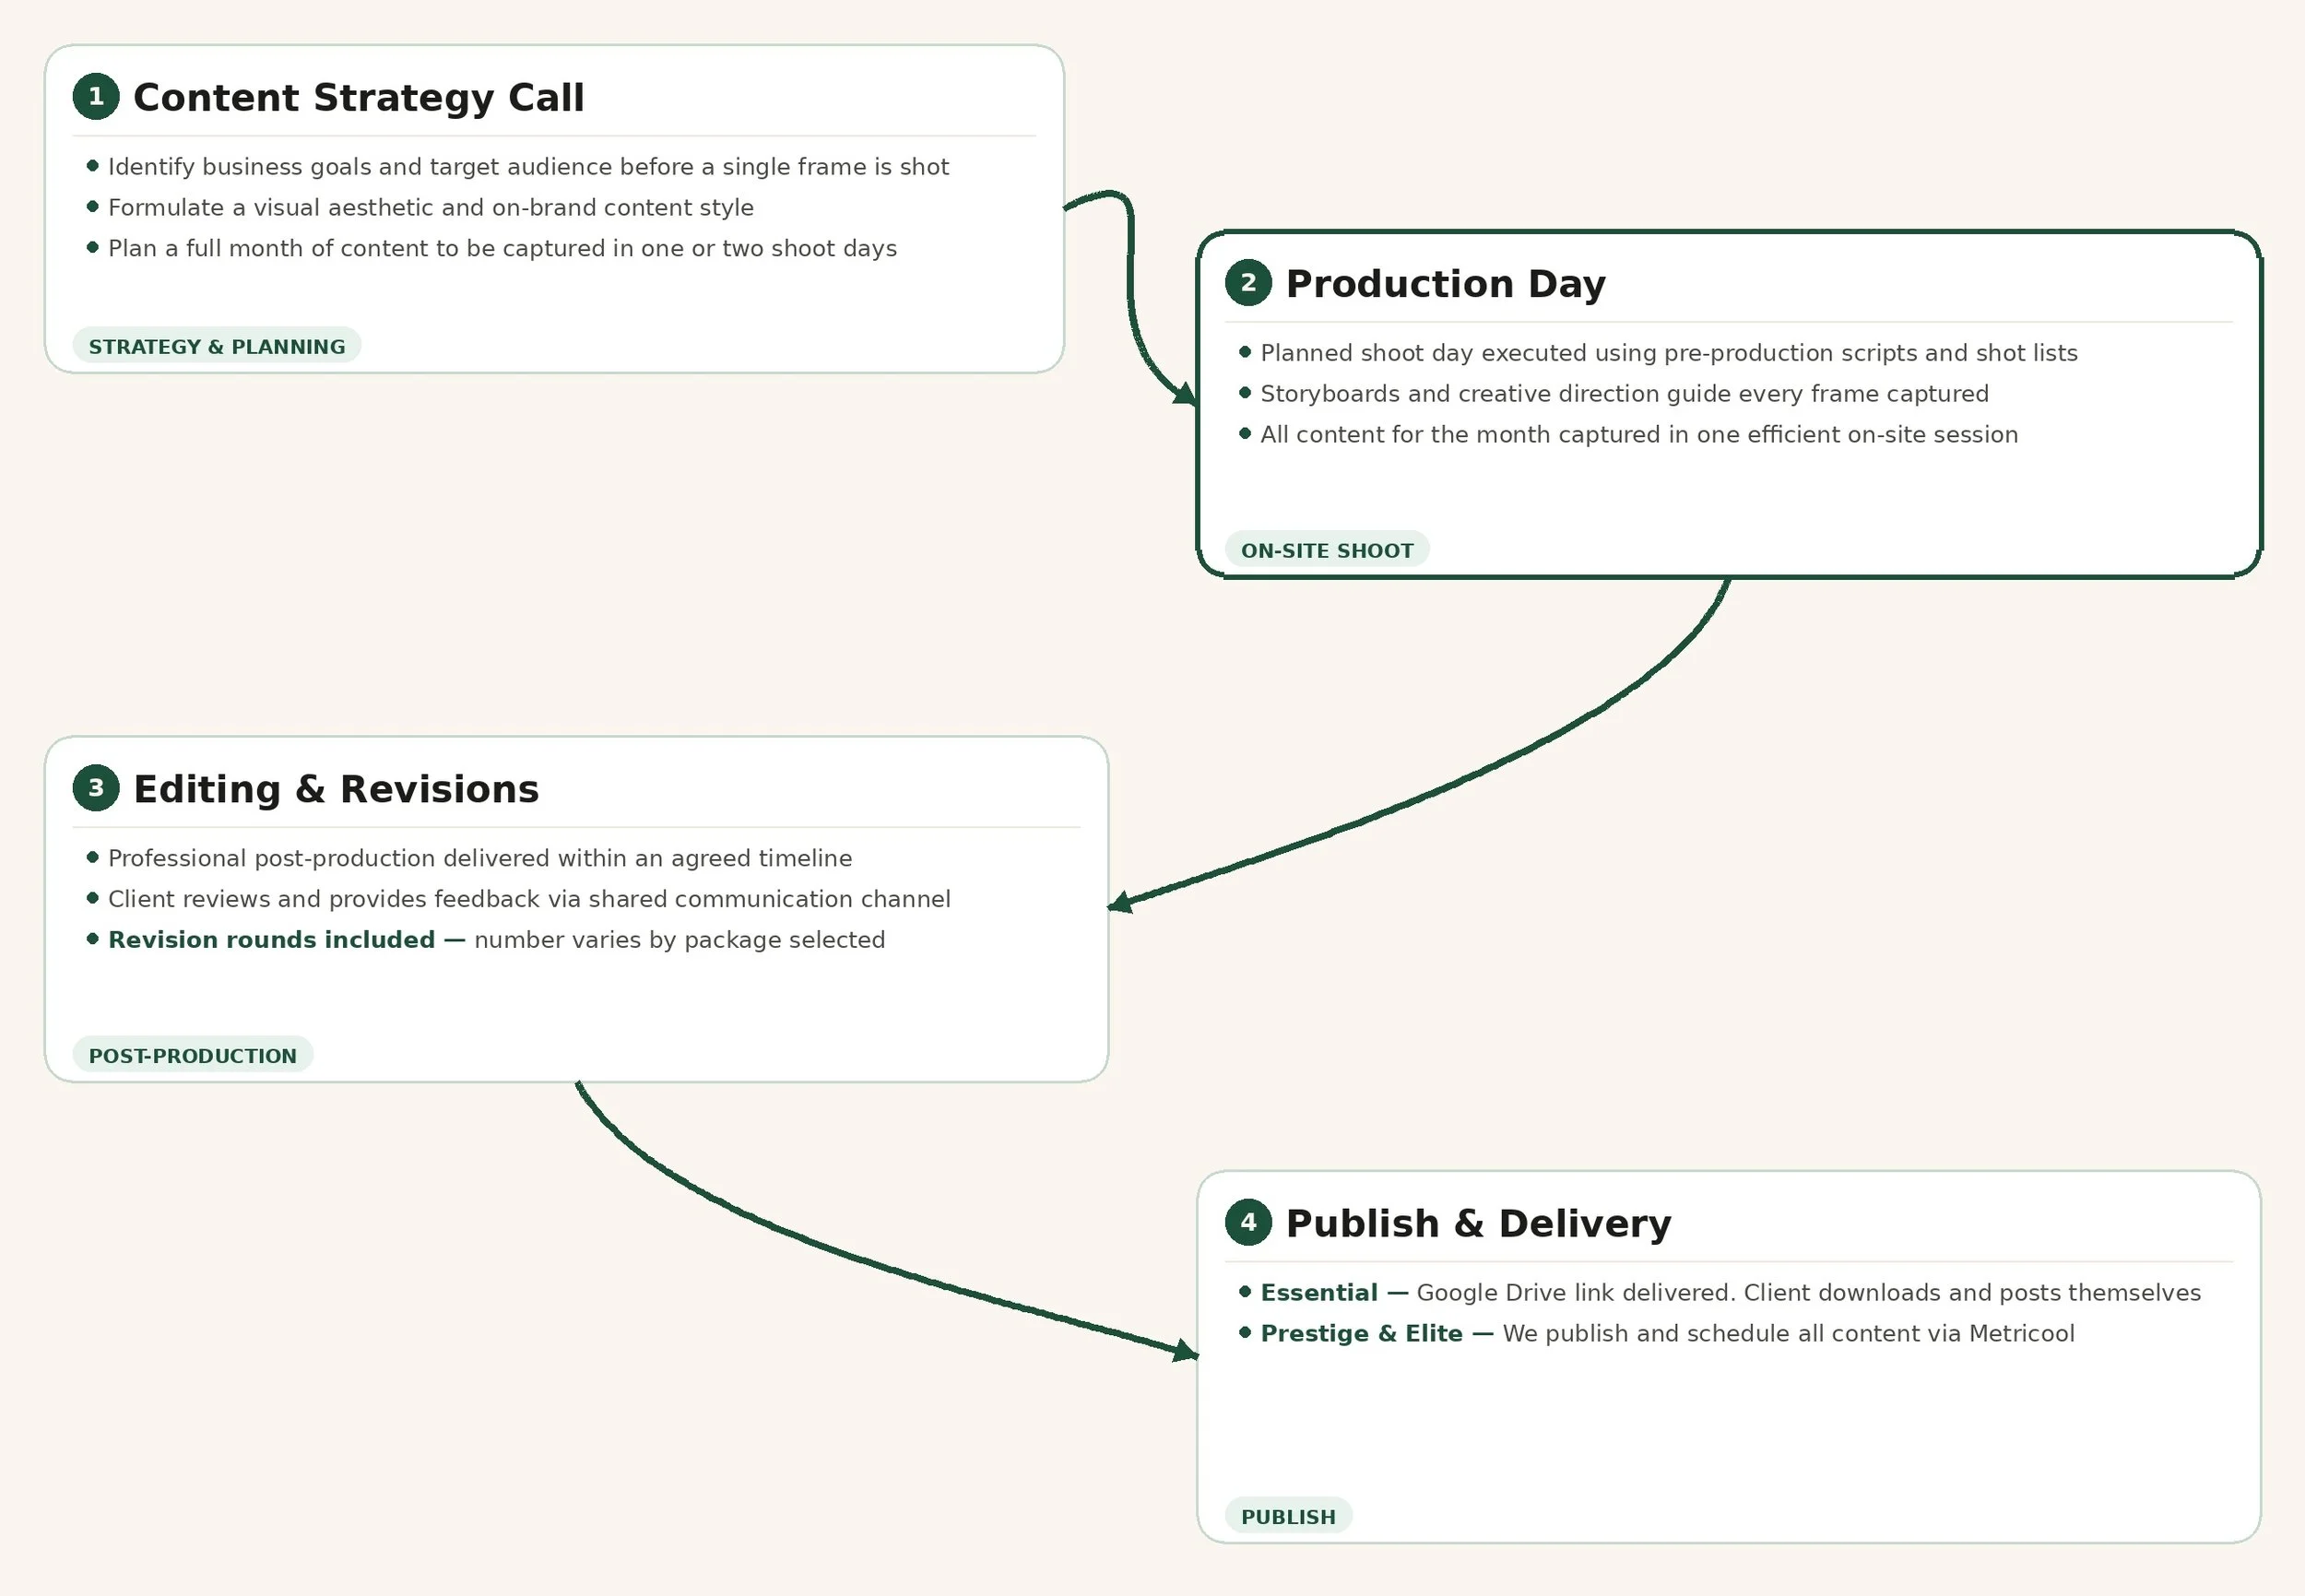The width and height of the screenshot is (2305, 1596).
Task: Click the 'Publish & Delivery' heading
Action: pos(1478,1224)
